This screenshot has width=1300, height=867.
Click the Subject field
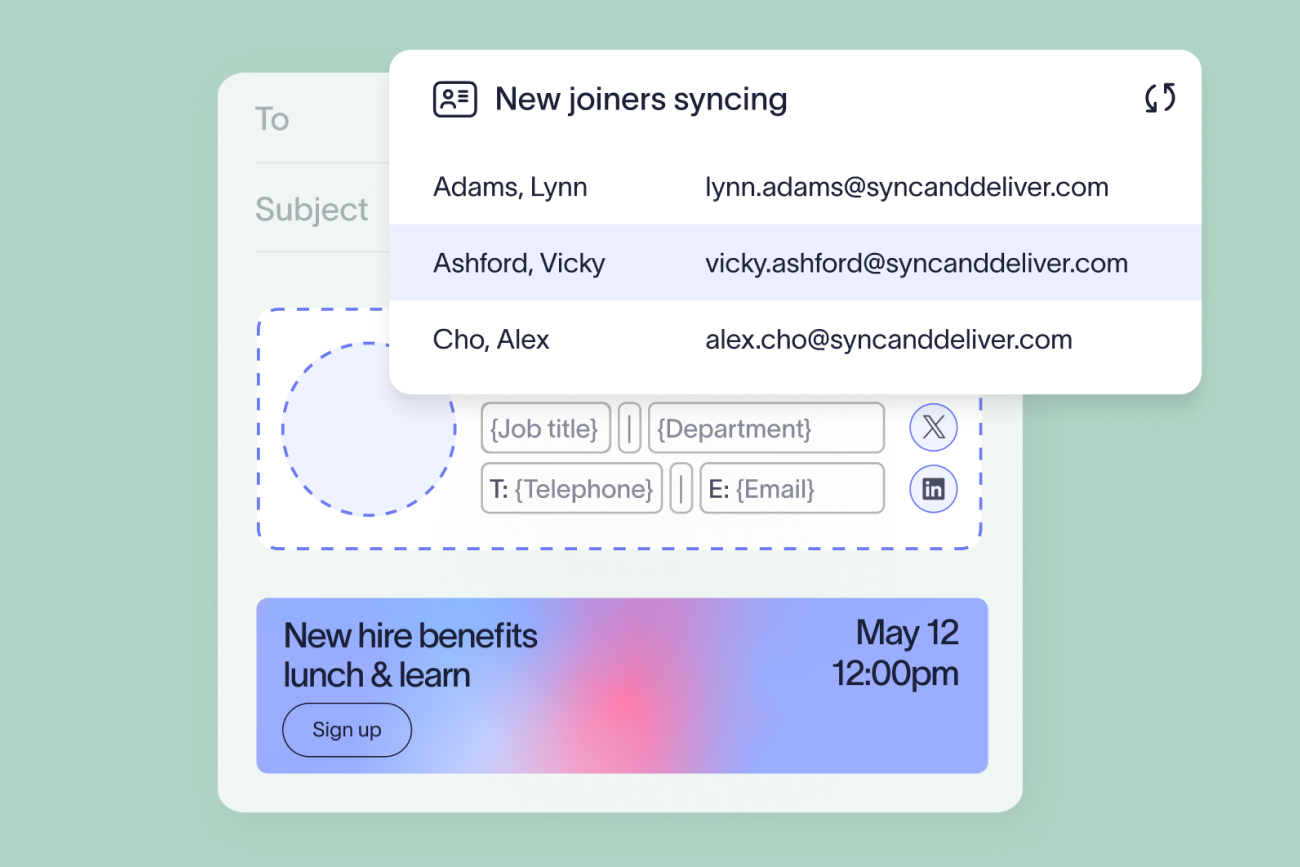[322, 209]
